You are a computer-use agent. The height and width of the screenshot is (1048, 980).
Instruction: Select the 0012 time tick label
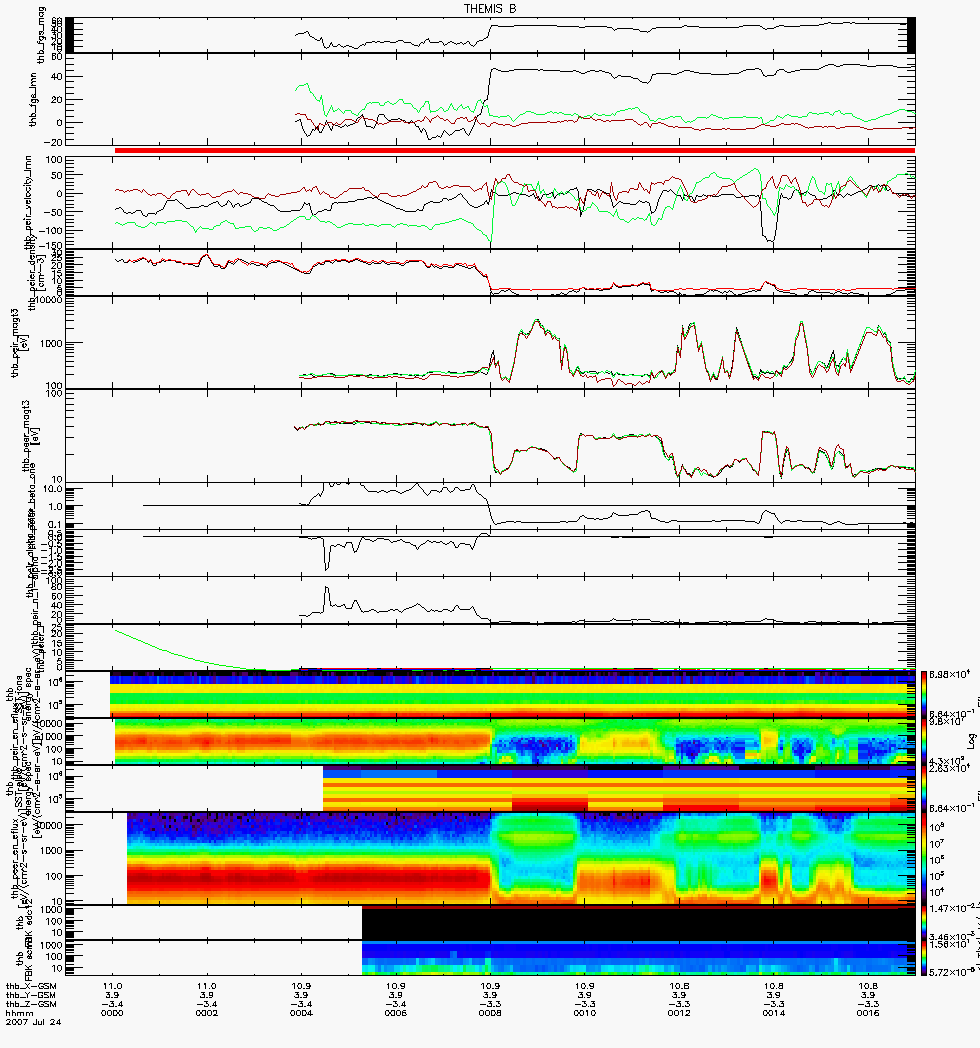[x=679, y=1013]
